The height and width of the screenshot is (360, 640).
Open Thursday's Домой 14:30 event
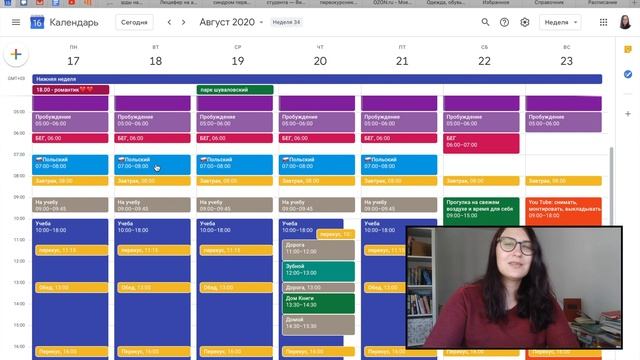click(x=318, y=325)
